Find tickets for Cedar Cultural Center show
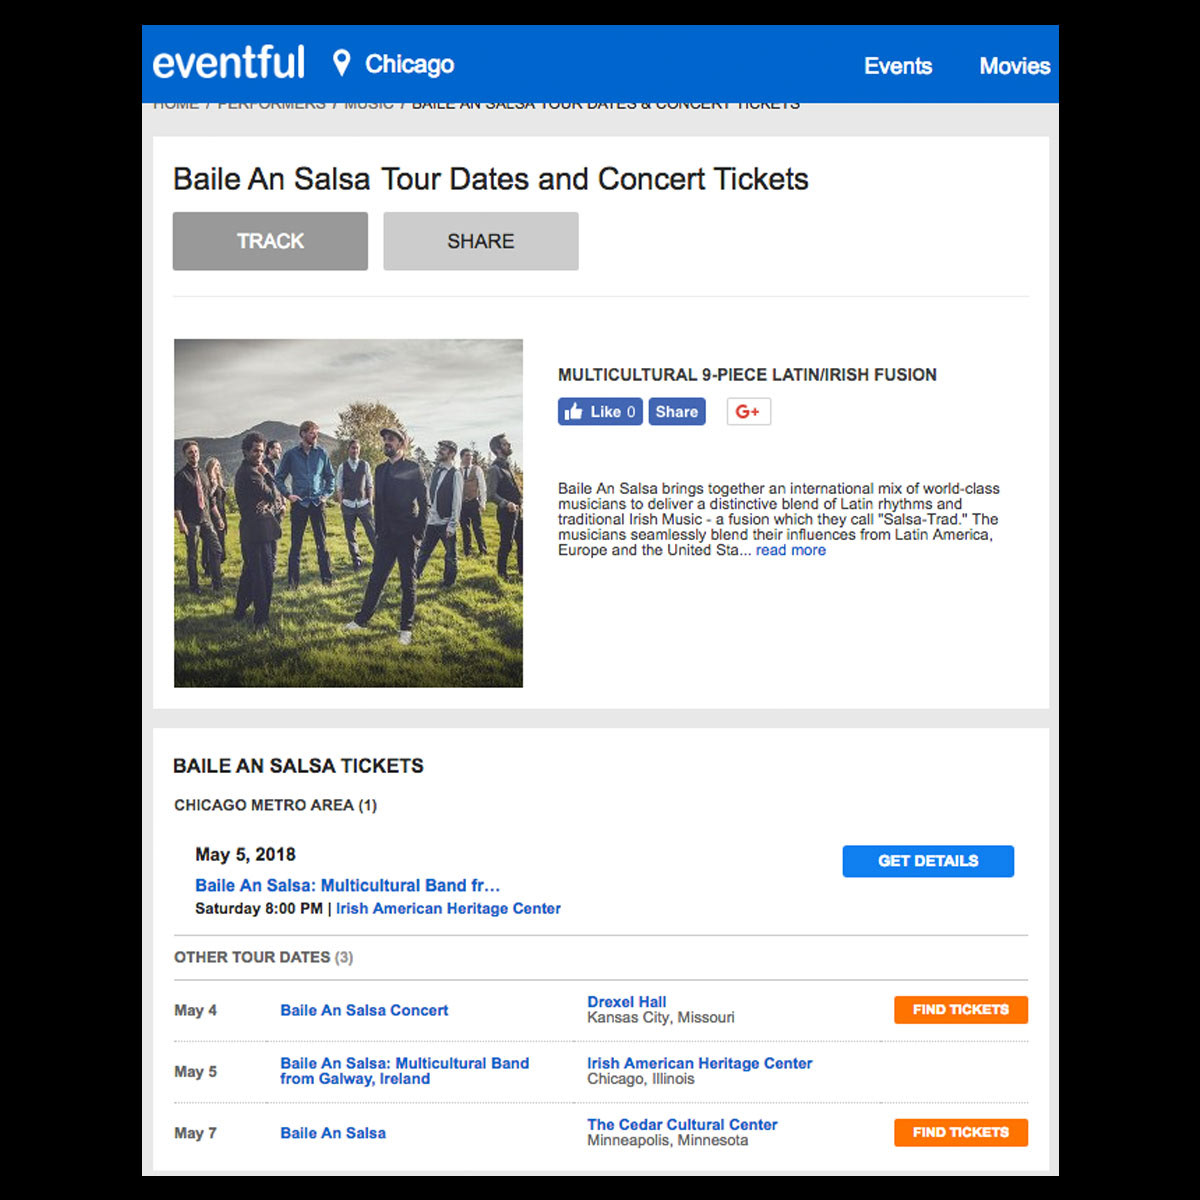 click(x=961, y=1133)
